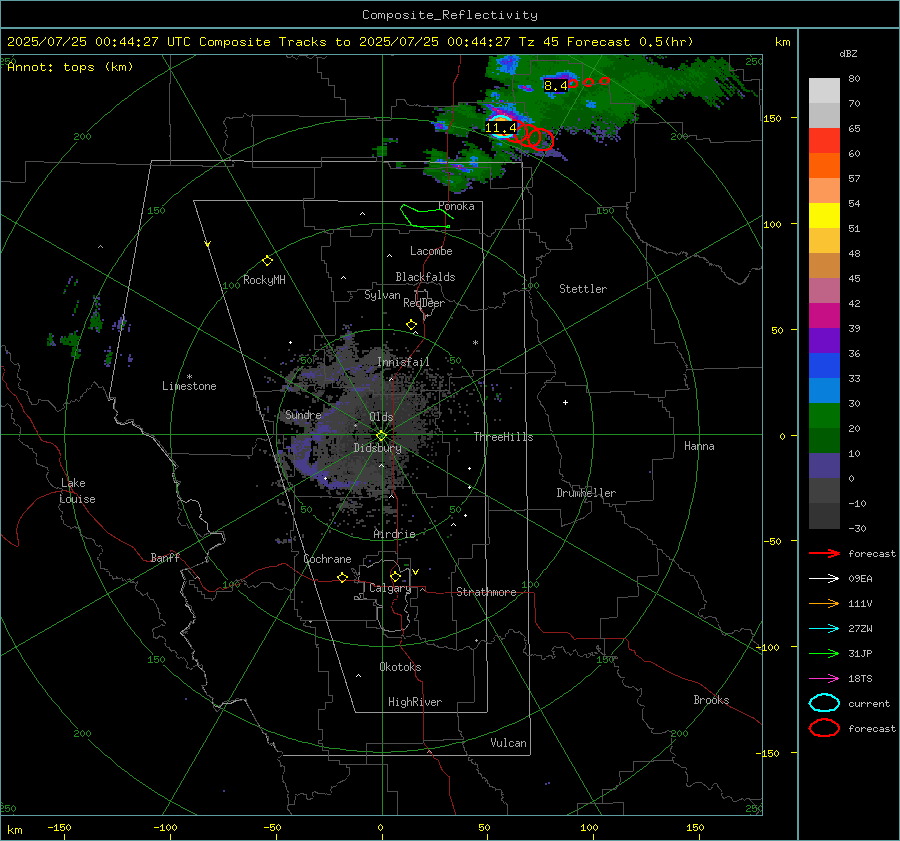Select the storm cell labeled 8.4
Image resolution: width=900 pixels, height=841 pixels.
pos(556,86)
